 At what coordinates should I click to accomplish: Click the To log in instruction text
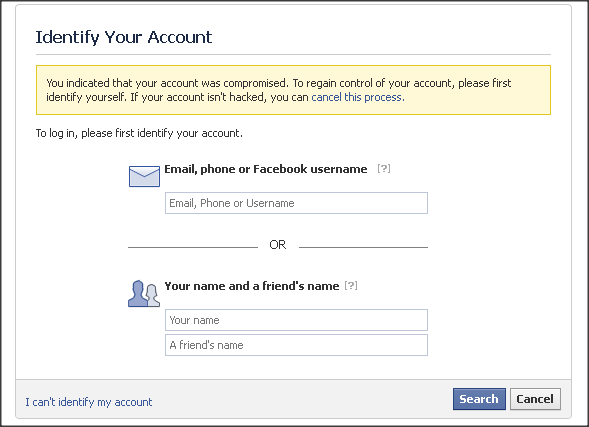click(139, 133)
